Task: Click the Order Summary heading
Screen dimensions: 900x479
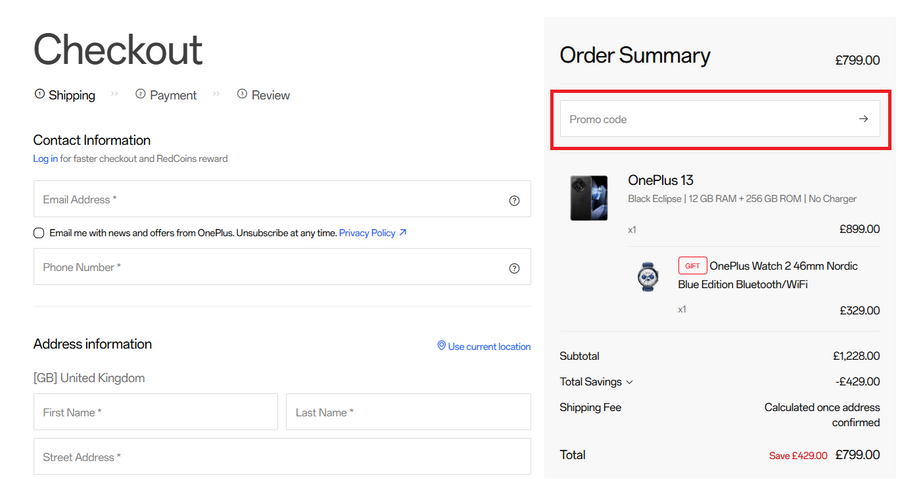Action: [635, 55]
